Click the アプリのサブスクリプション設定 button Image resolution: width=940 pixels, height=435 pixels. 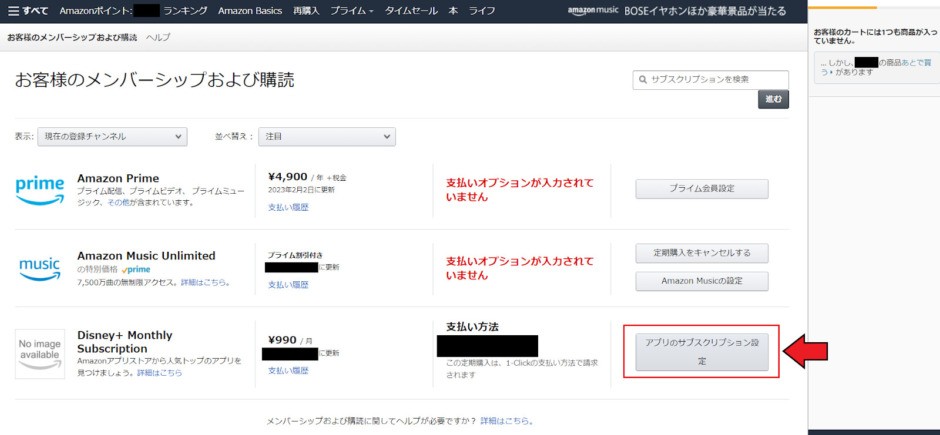[701, 352]
